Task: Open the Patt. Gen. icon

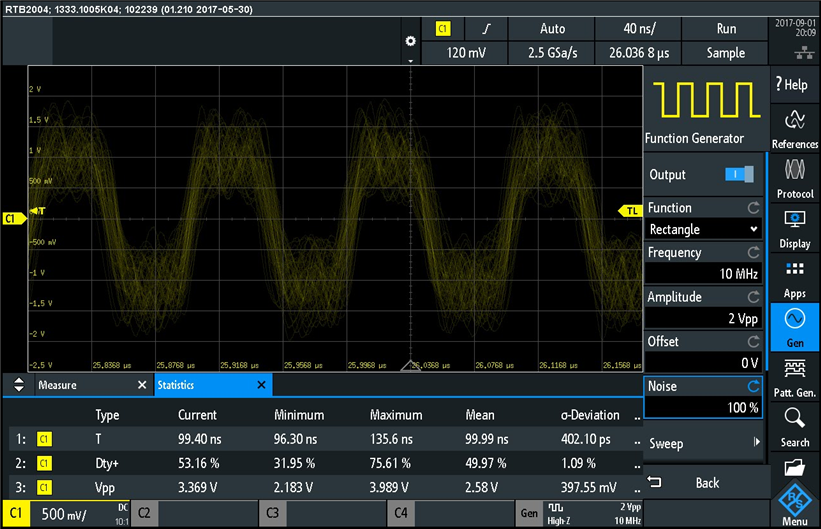Action: [795, 377]
